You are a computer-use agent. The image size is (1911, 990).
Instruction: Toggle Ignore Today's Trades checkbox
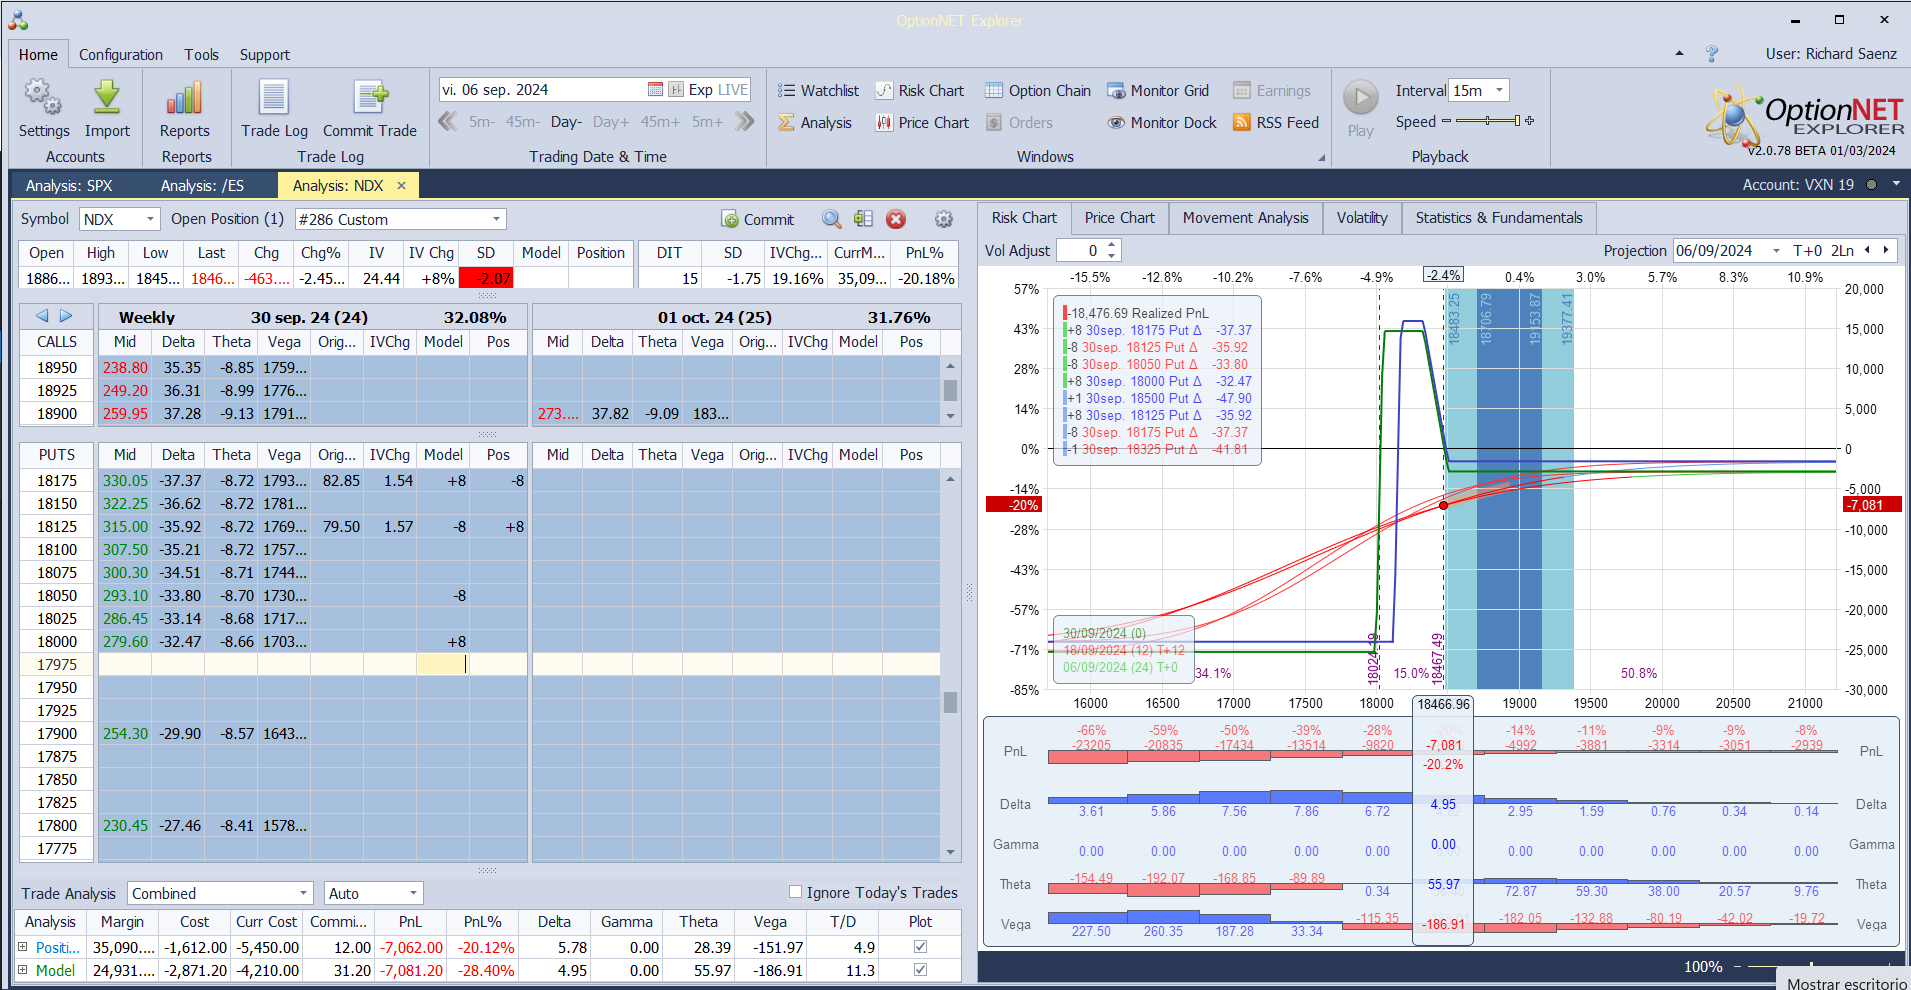[796, 892]
